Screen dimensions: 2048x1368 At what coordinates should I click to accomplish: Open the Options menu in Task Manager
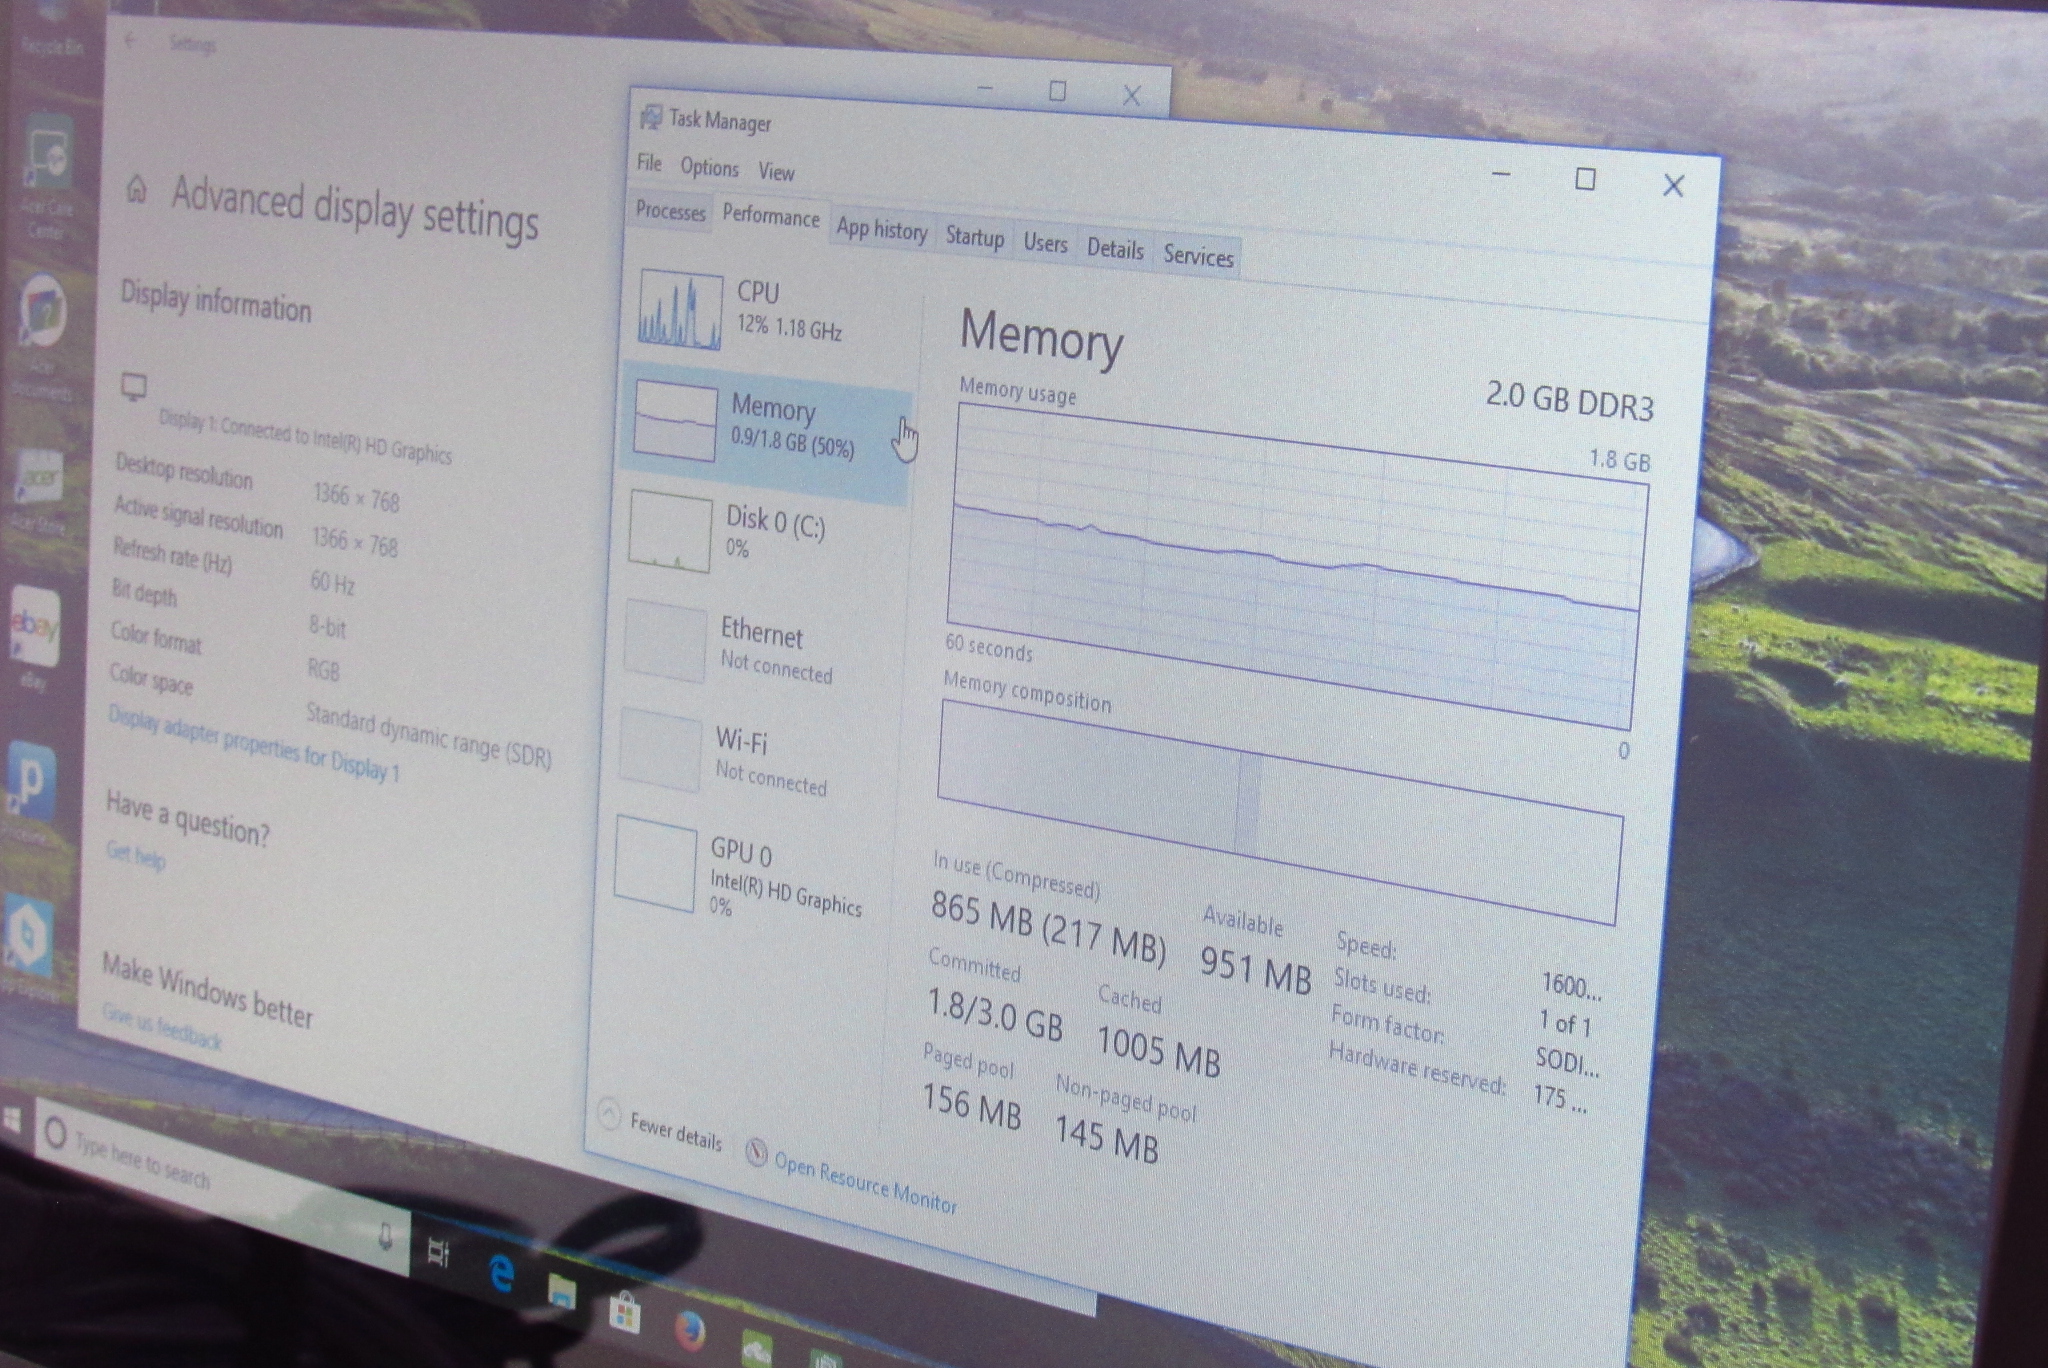pos(709,167)
